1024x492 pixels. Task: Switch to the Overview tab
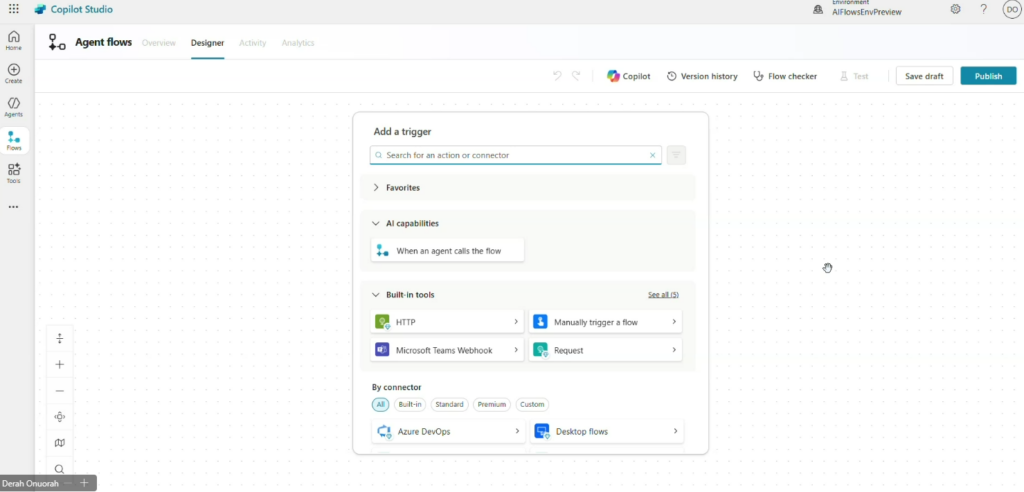[x=158, y=43]
